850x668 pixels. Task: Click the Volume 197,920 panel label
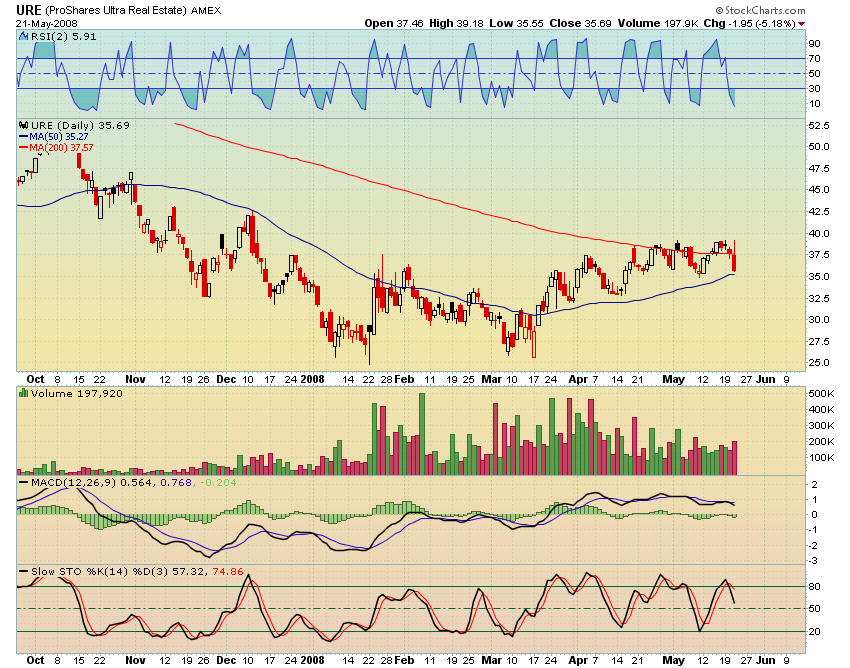coord(77,393)
